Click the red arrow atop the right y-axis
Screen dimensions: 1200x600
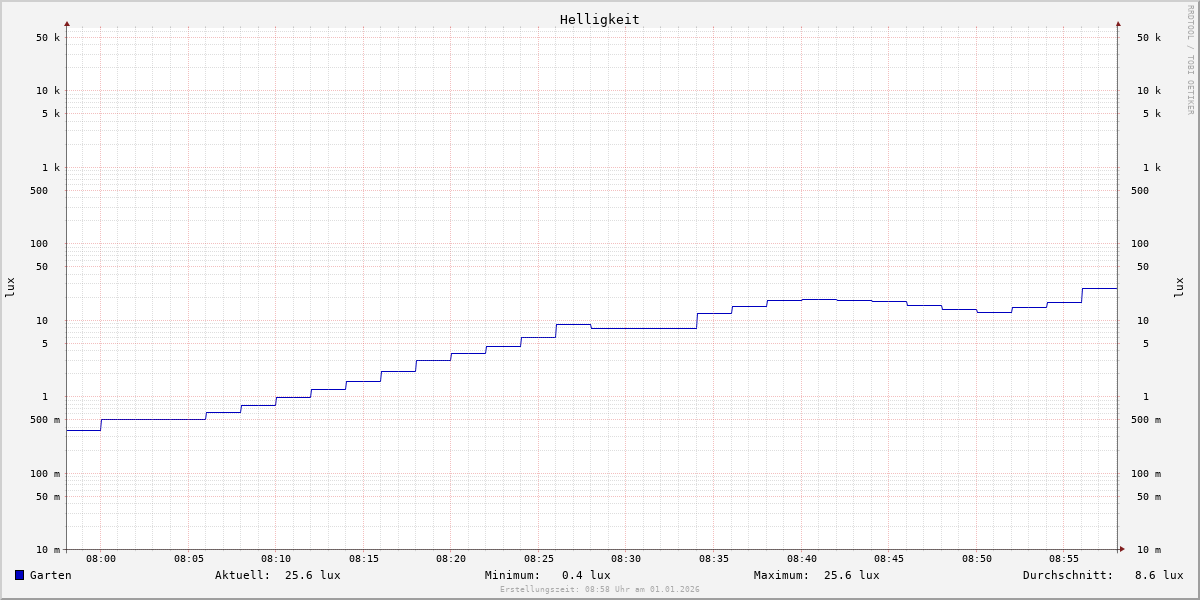pyautogui.click(x=1118, y=23)
